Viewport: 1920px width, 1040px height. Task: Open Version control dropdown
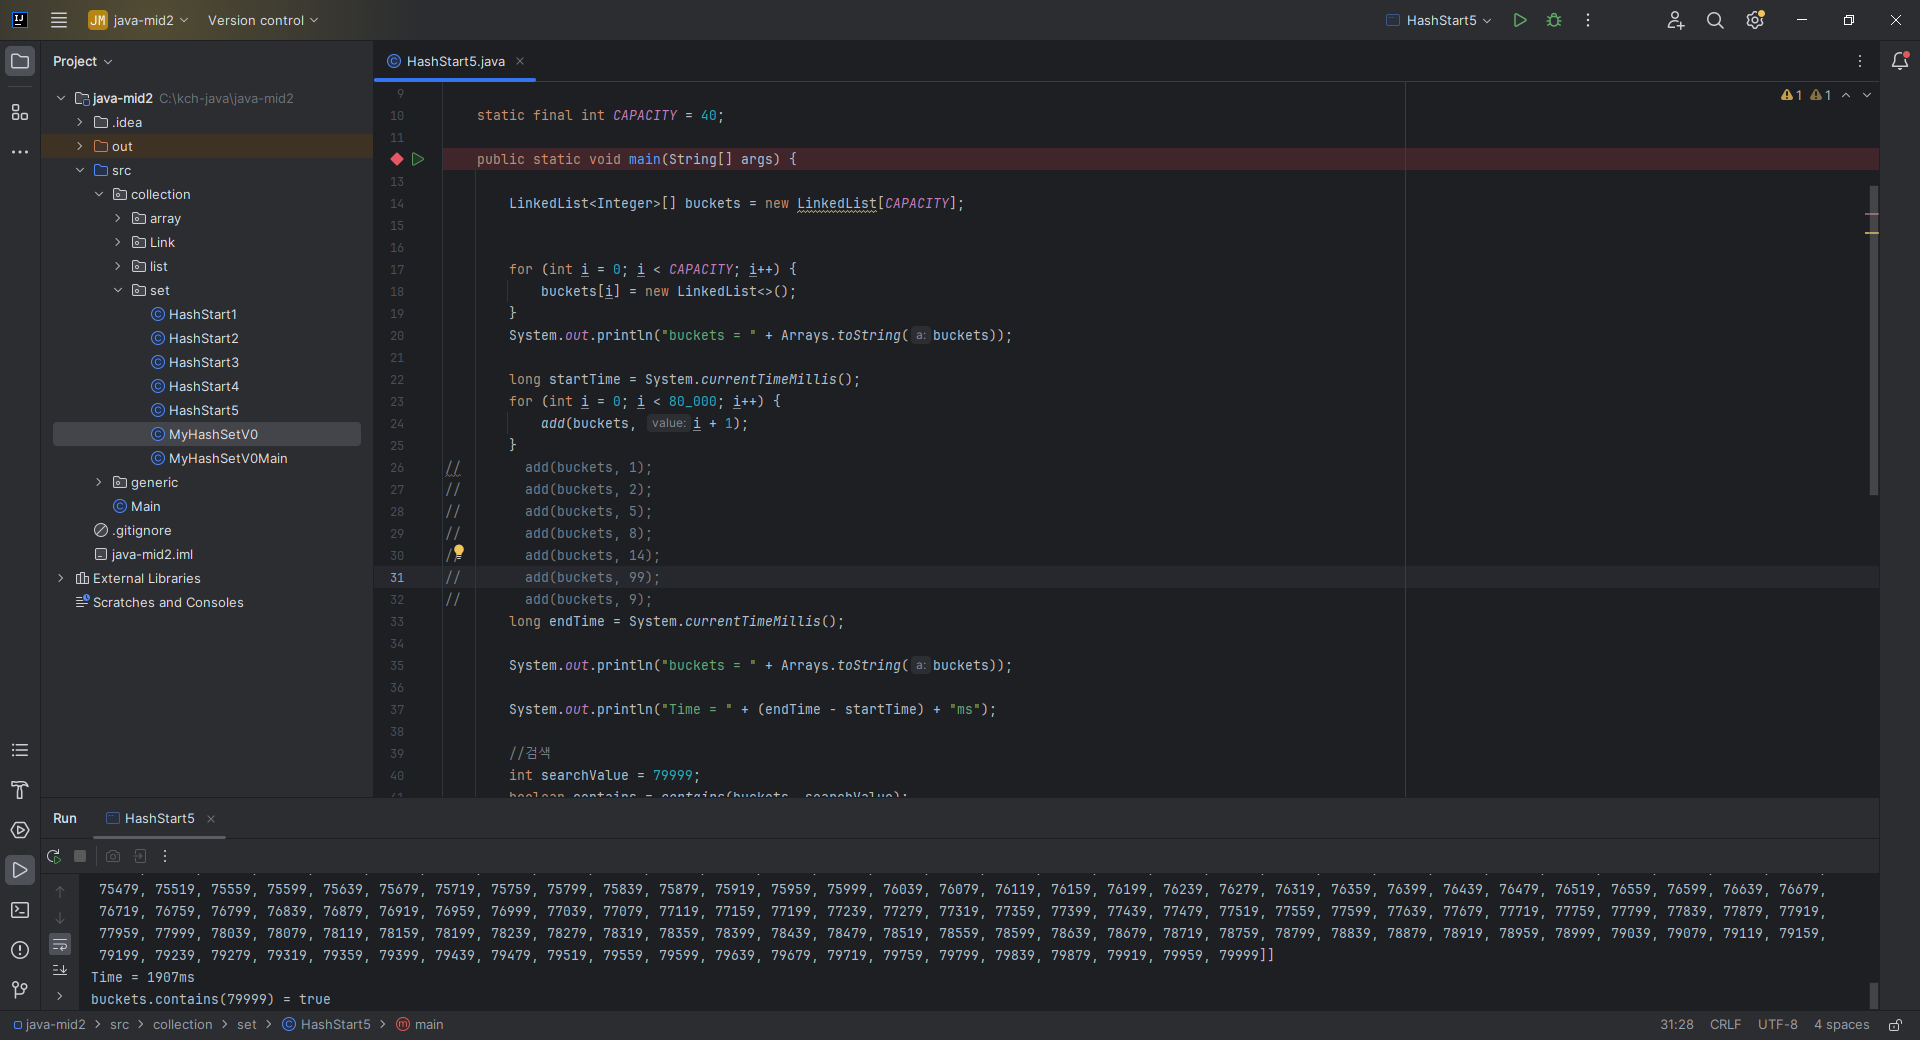pos(263,20)
